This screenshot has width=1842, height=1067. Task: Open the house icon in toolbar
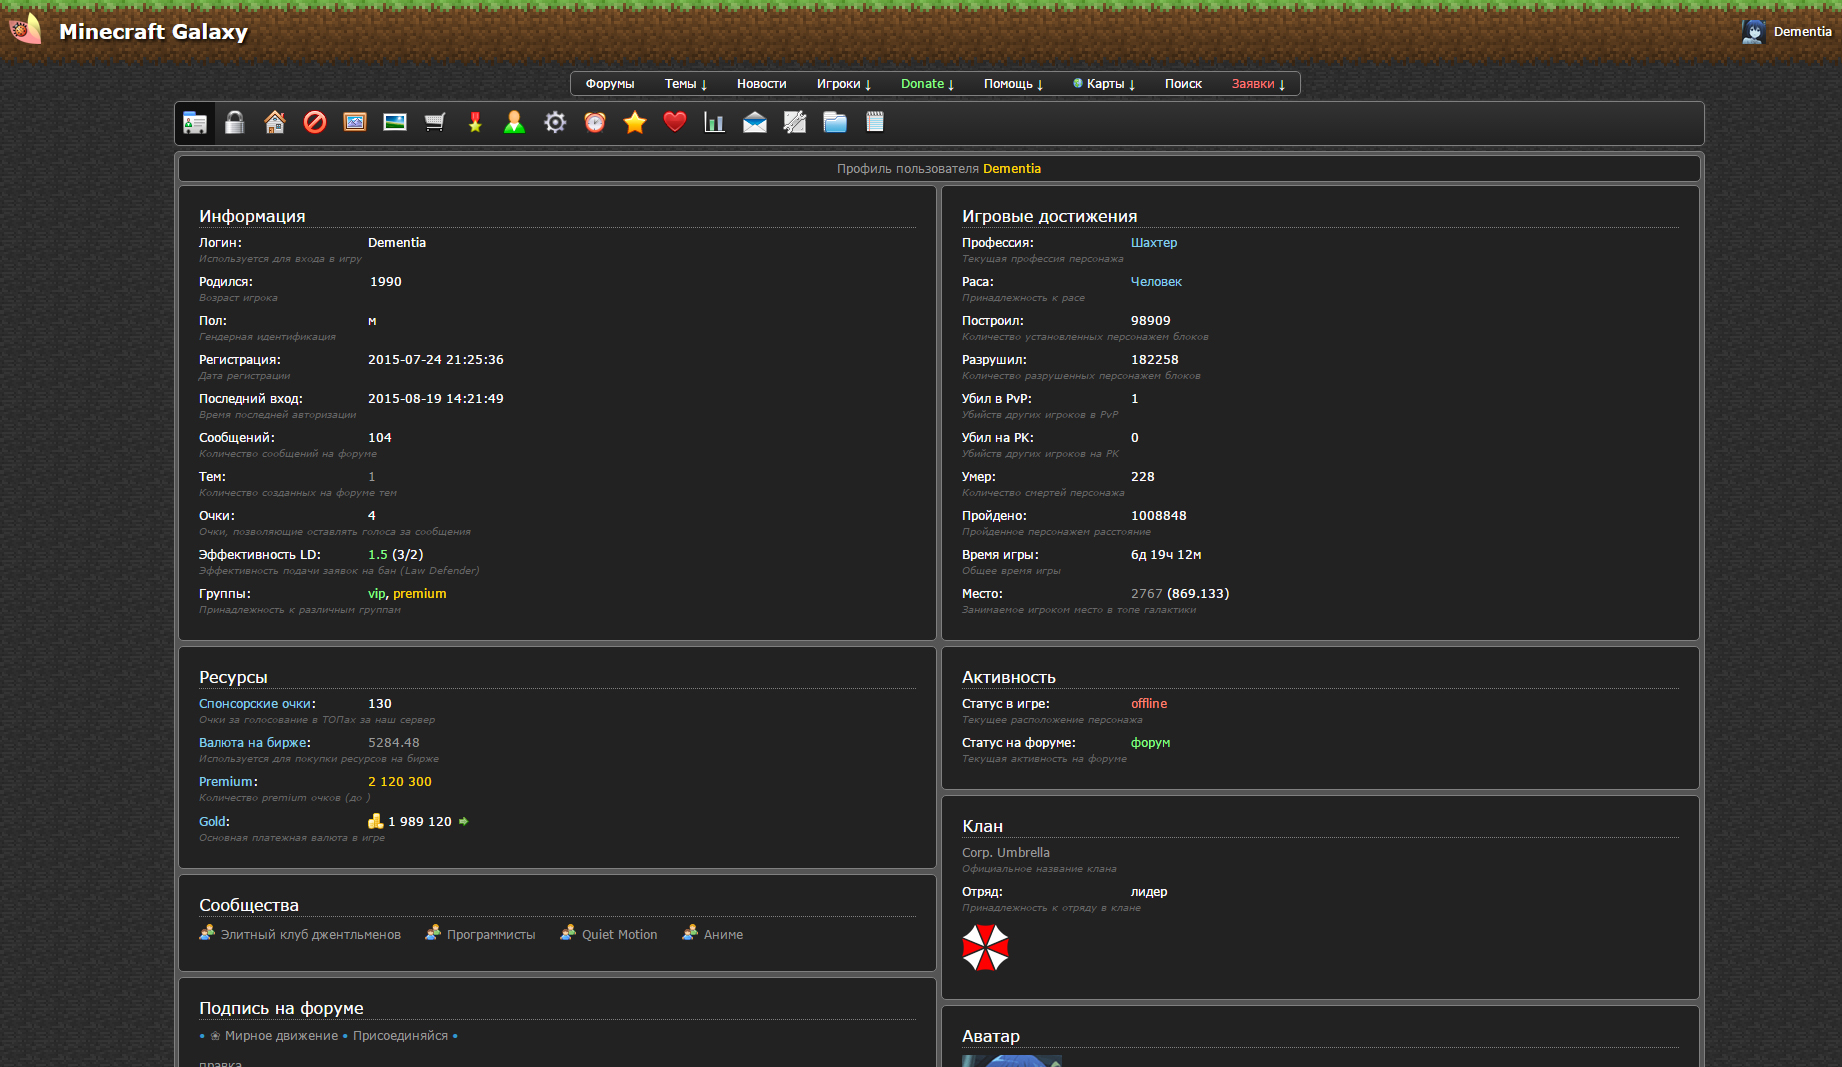point(275,123)
